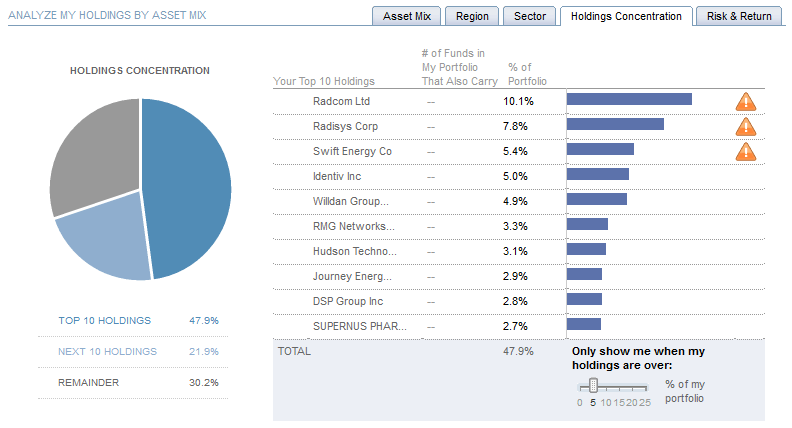This screenshot has width=792, height=428.
Task: Select the Willdan Group holding
Action: tap(344, 201)
